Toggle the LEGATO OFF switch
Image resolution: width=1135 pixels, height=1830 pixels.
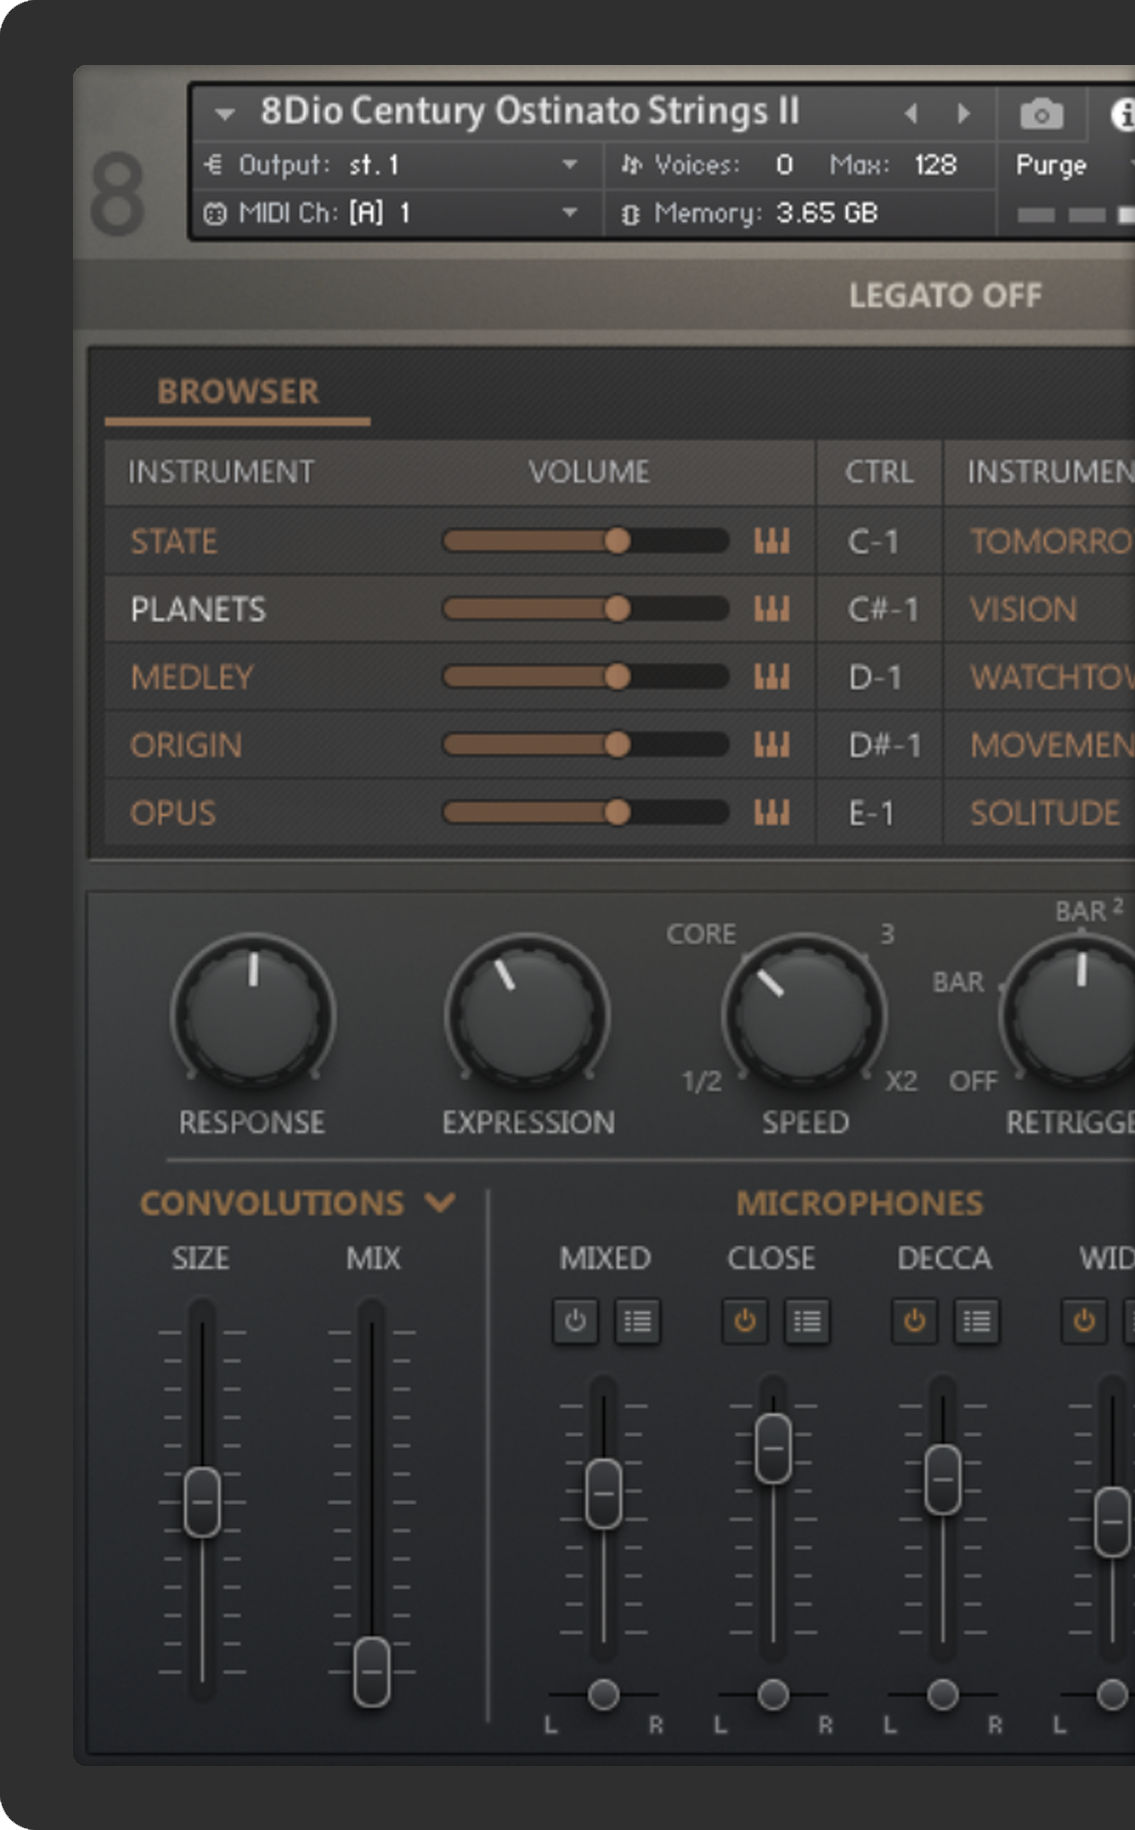point(945,295)
